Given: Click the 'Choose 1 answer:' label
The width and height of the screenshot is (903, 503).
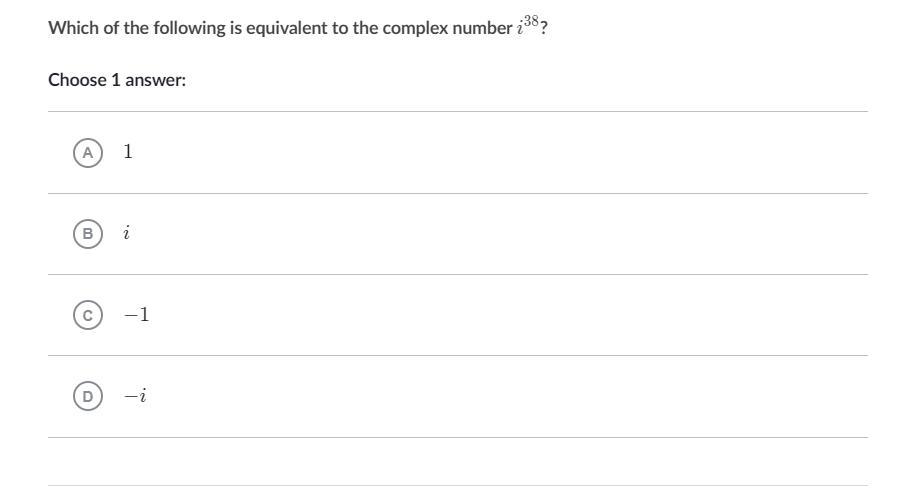Looking at the screenshot, I should [x=117, y=80].
